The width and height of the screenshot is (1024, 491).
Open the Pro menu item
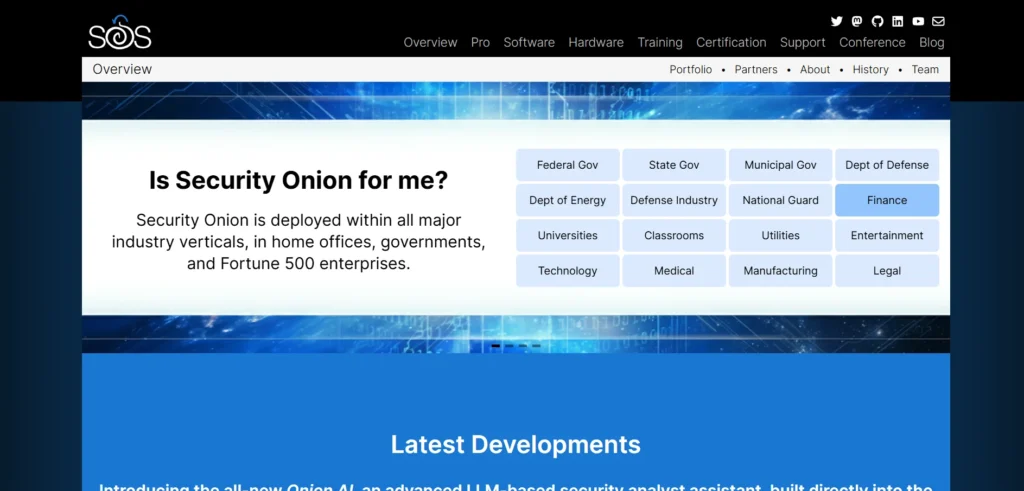pyautogui.click(x=481, y=42)
